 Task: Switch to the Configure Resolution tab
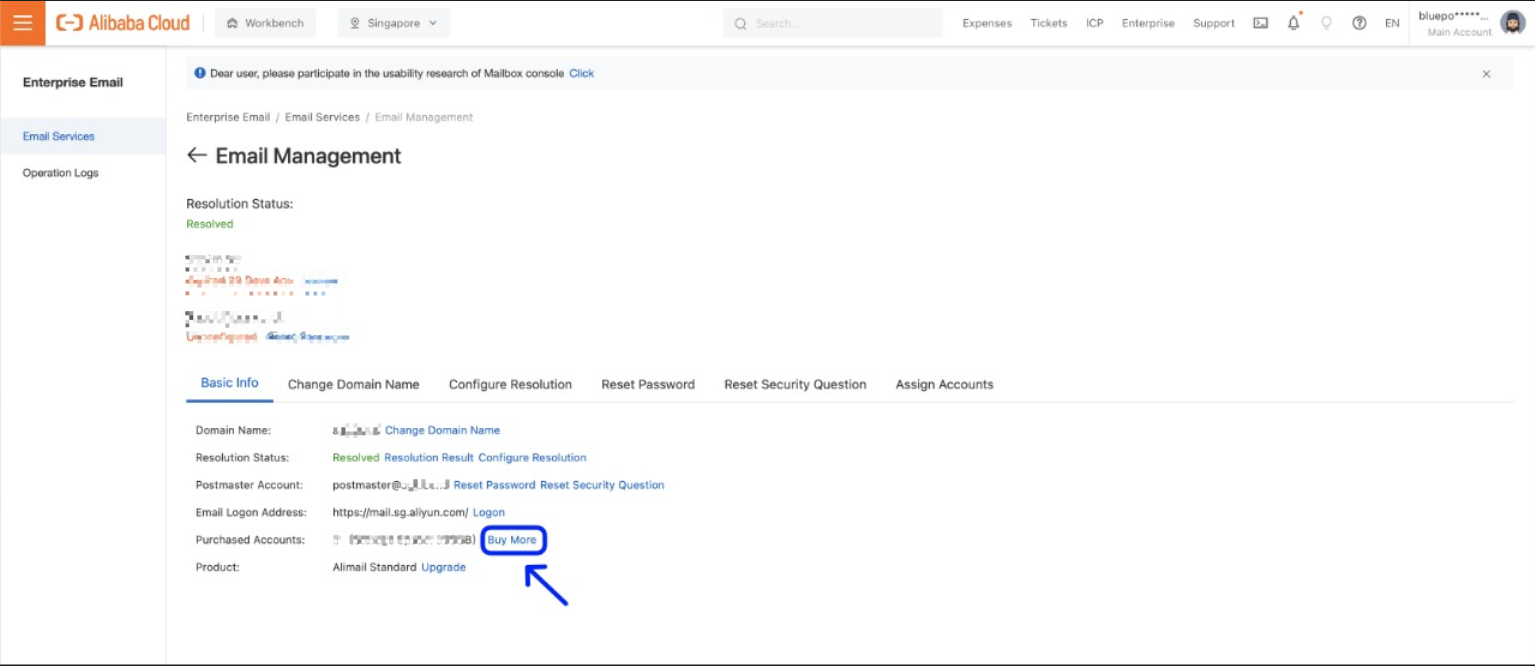click(x=510, y=384)
